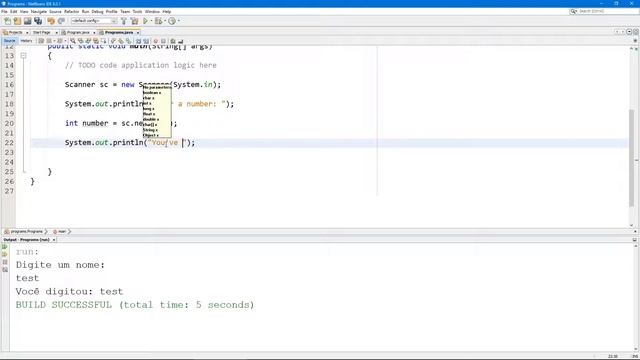The height and width of the screenshot is (360, 640).
Task: Open the Run Project dropdown arrow
Action: point(151,21)
